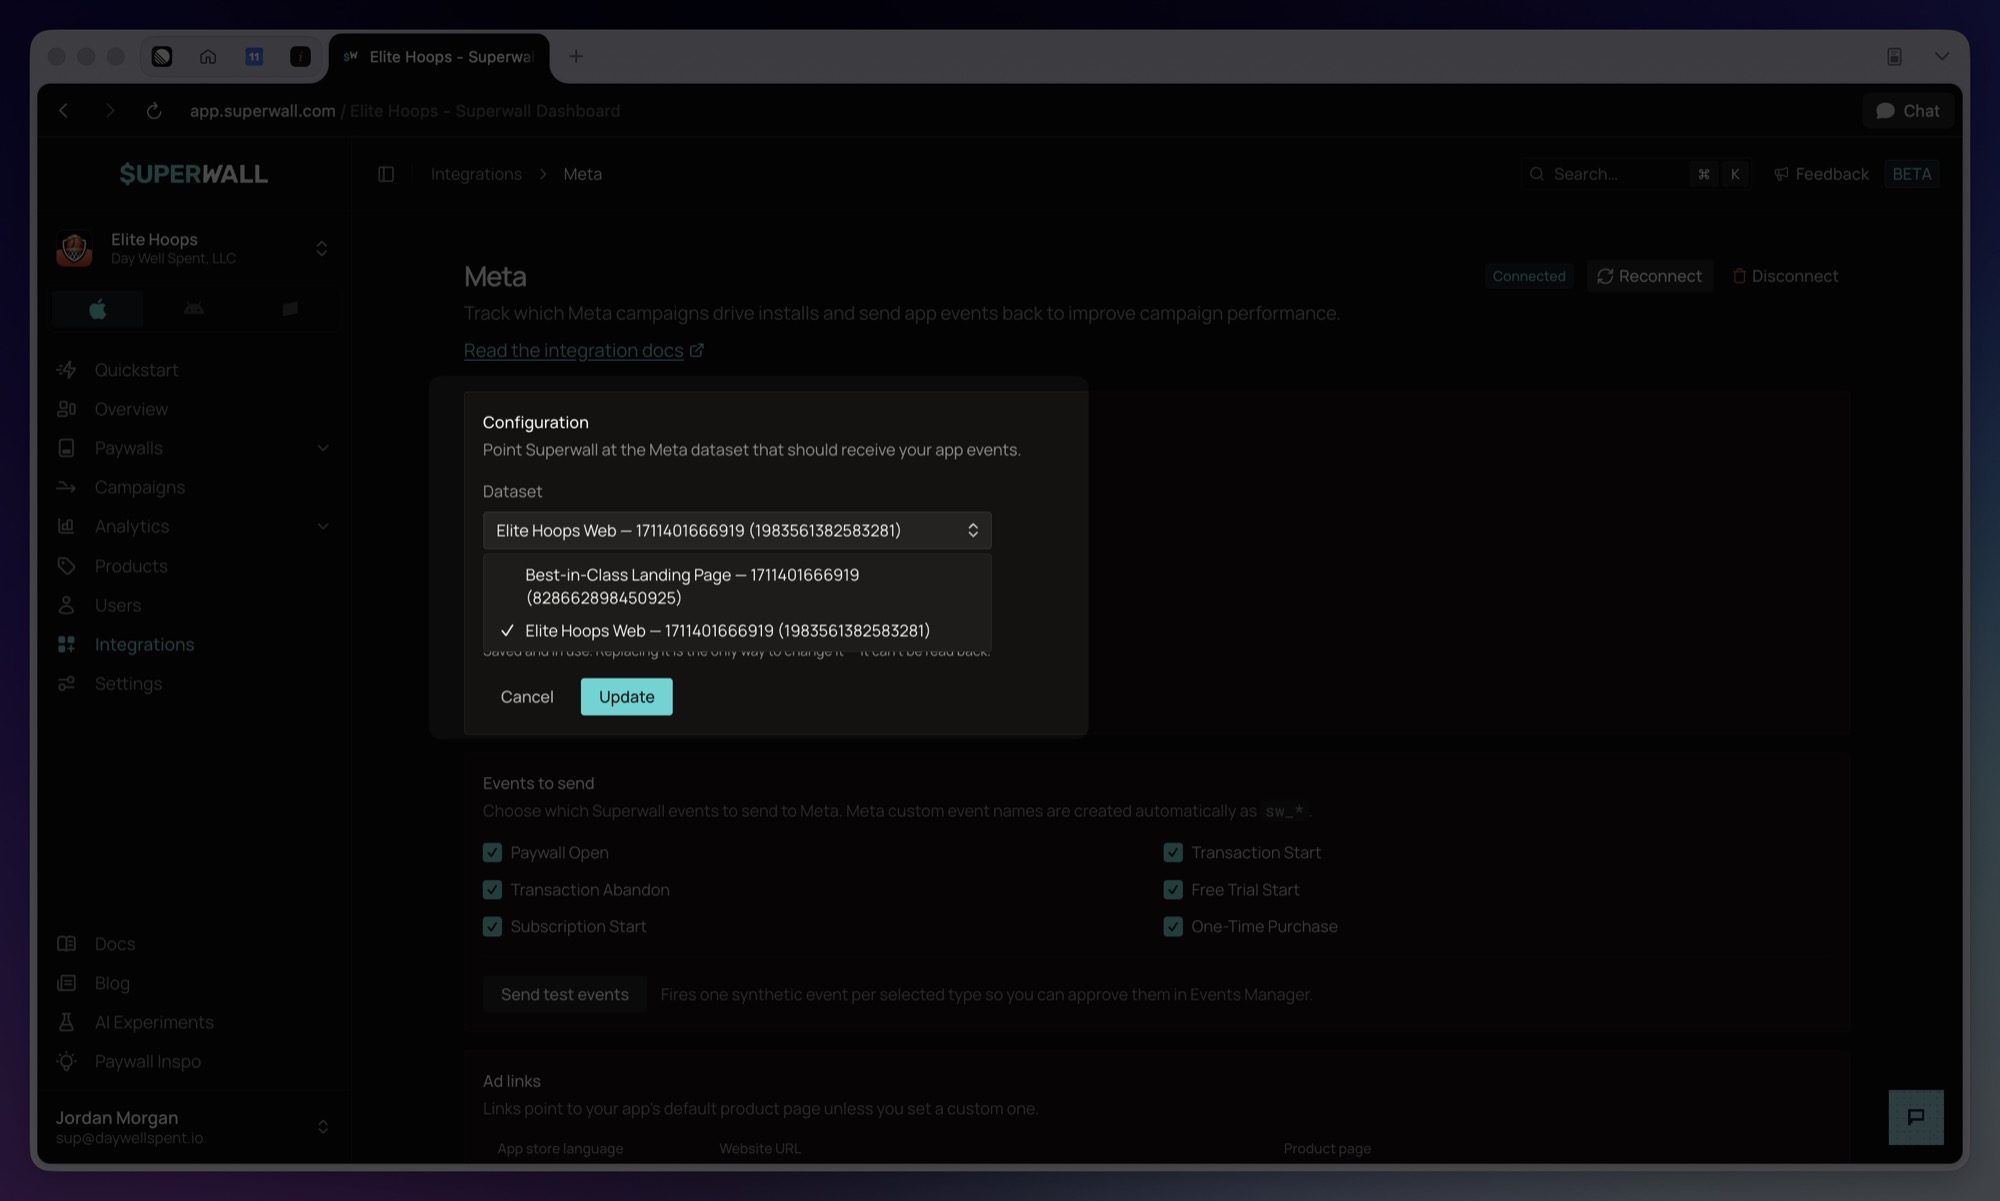Viewport: 2000px width, 1201px height.
Task: Open the Jordan Morgan account menu
Action: click(194, 1127)
